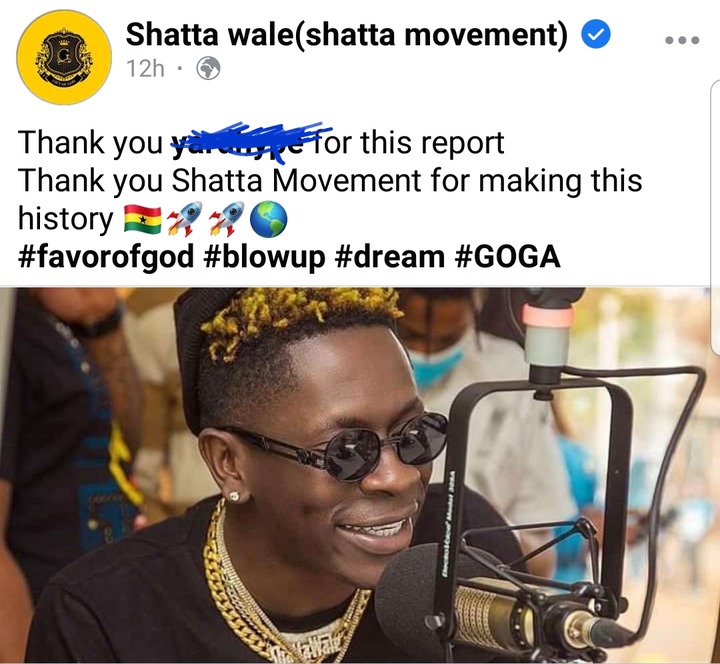Click the earth globe emoji

click(269, 219)
